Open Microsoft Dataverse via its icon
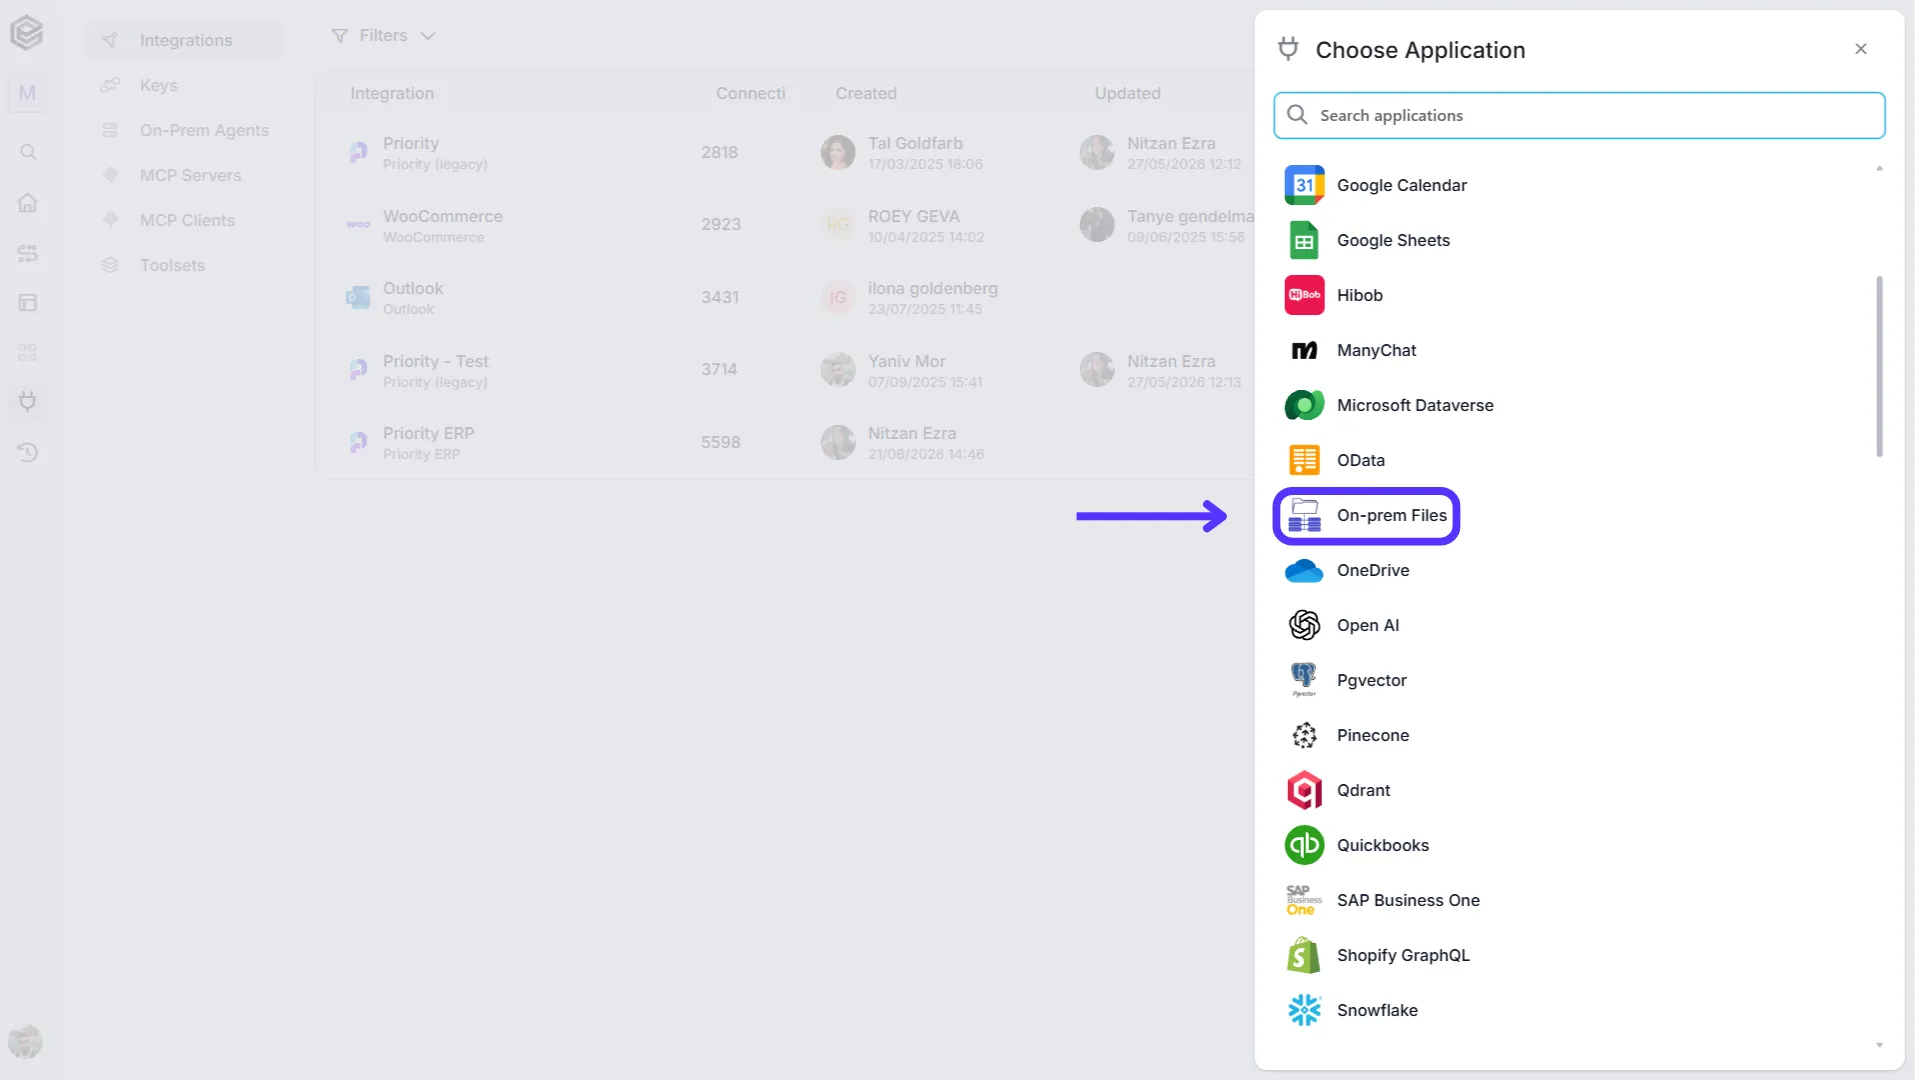1920x1080 pixels. [x=1304, y=405]
